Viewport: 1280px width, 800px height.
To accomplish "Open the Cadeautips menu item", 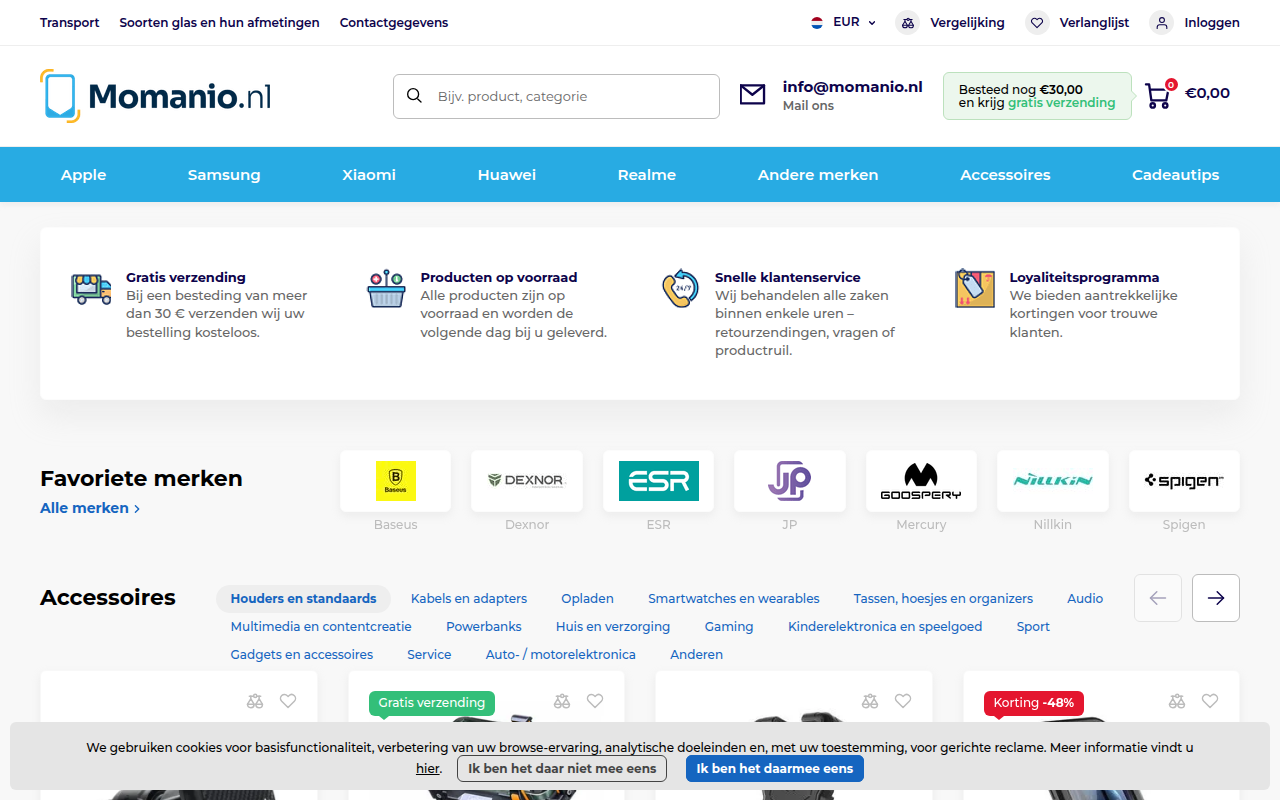I will click(1176, 175).
